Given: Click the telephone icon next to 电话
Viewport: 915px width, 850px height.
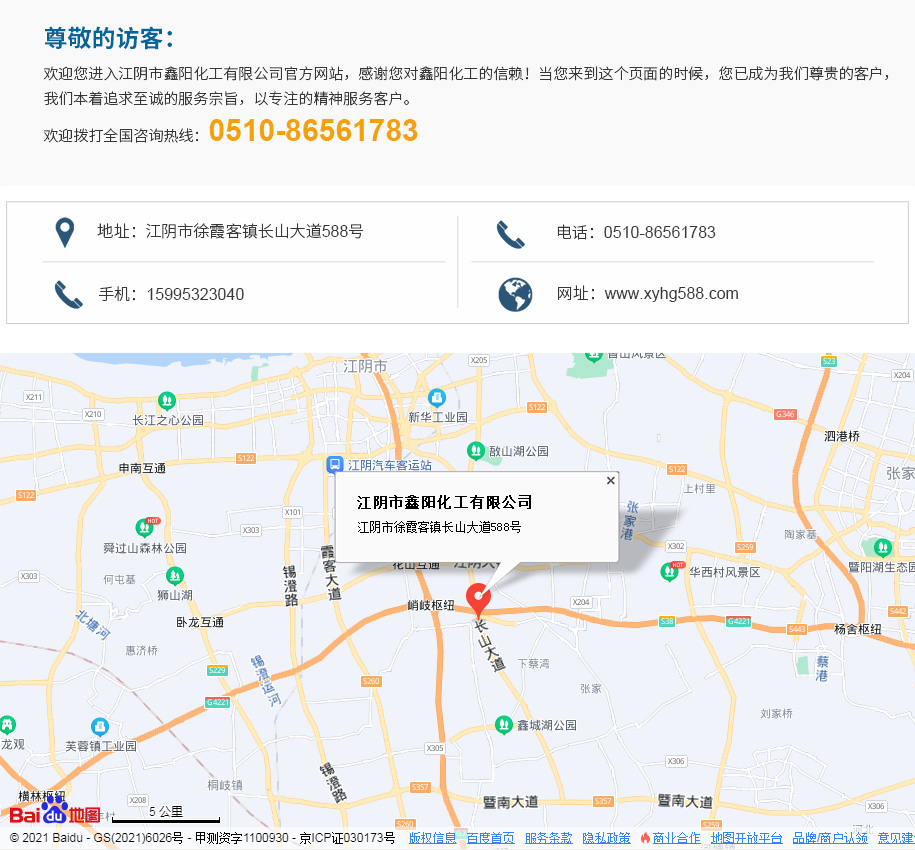Looking at the screenshot, I should (x=511, y=234).
